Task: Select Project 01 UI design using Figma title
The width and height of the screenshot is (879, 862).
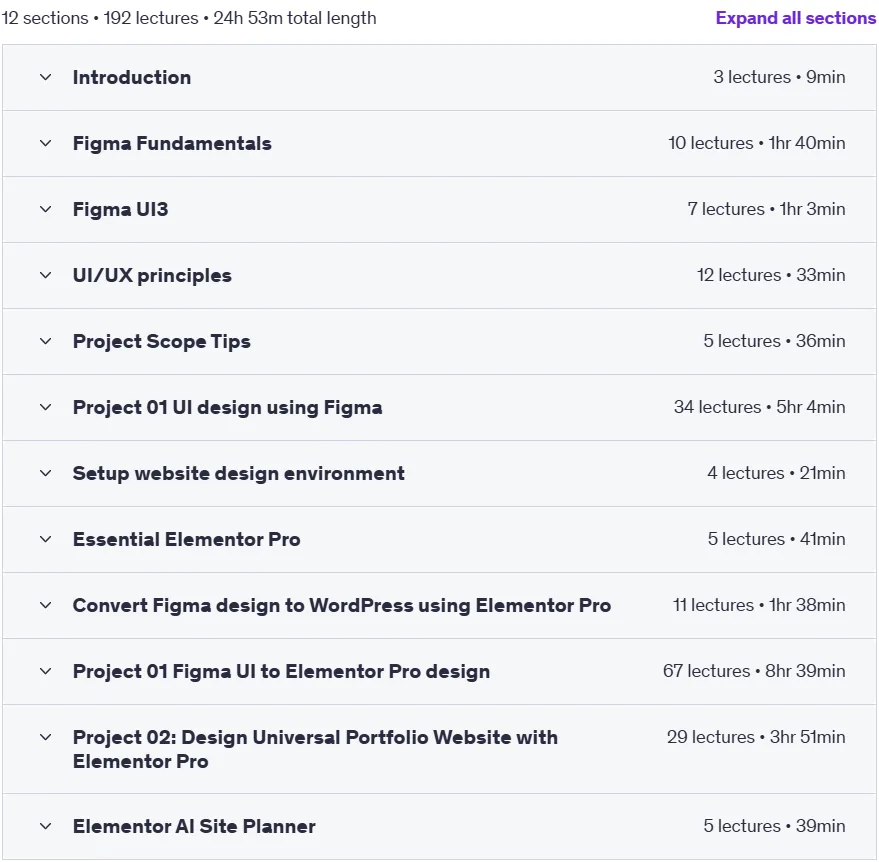Action: [x=228, y=407]
